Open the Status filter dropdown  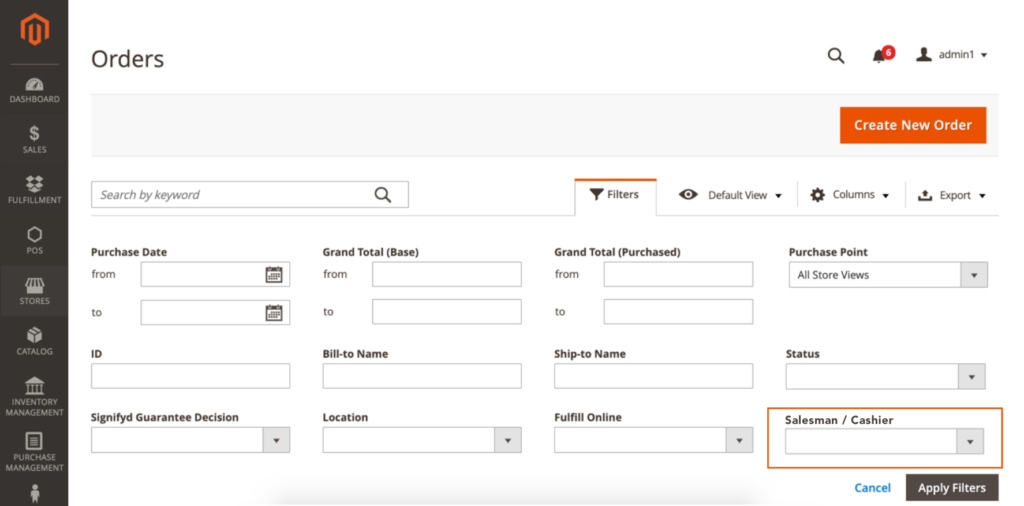(885, 377)
